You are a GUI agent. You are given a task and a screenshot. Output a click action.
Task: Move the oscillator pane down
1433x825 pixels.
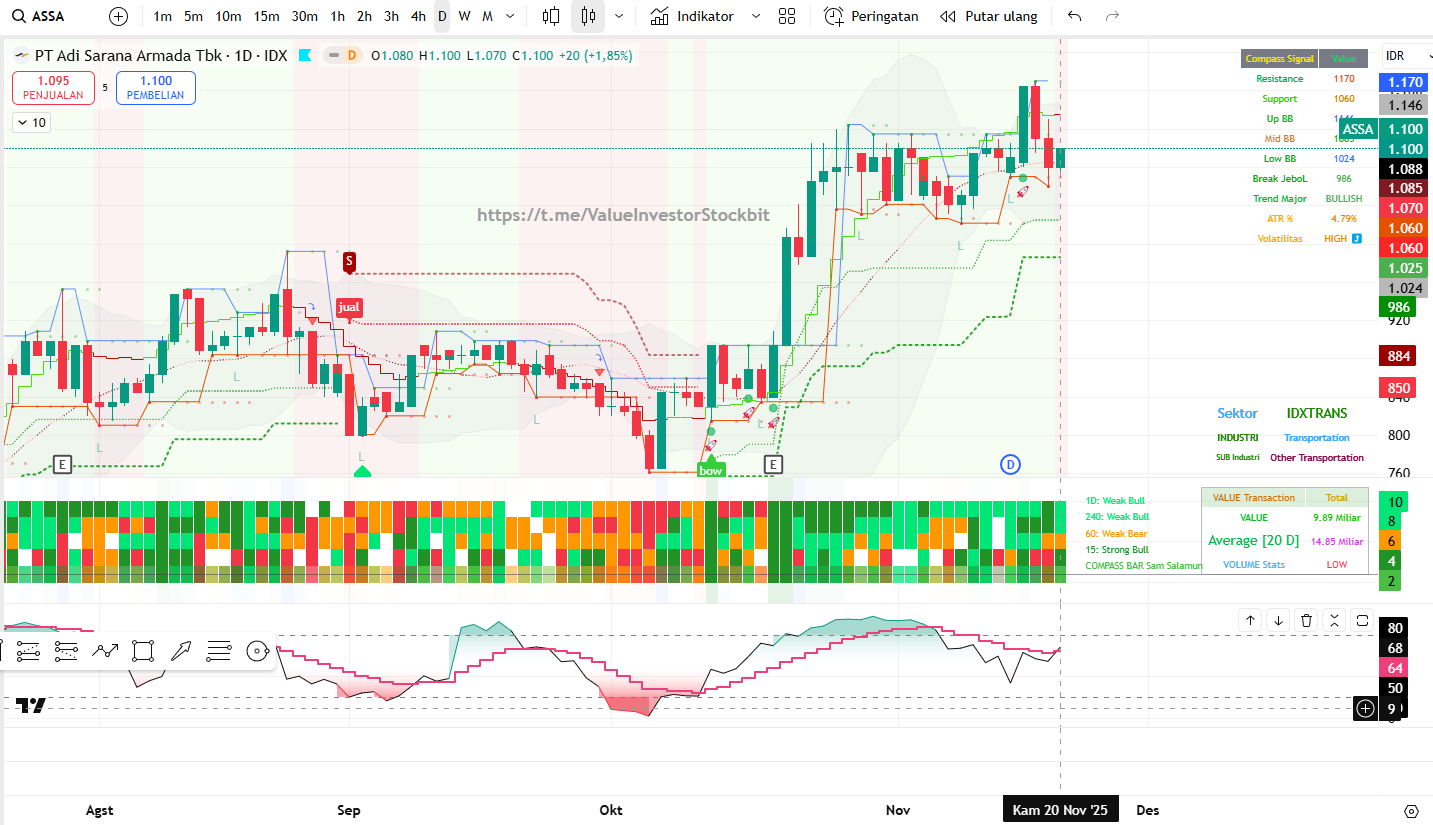[x=1278, y=620]
